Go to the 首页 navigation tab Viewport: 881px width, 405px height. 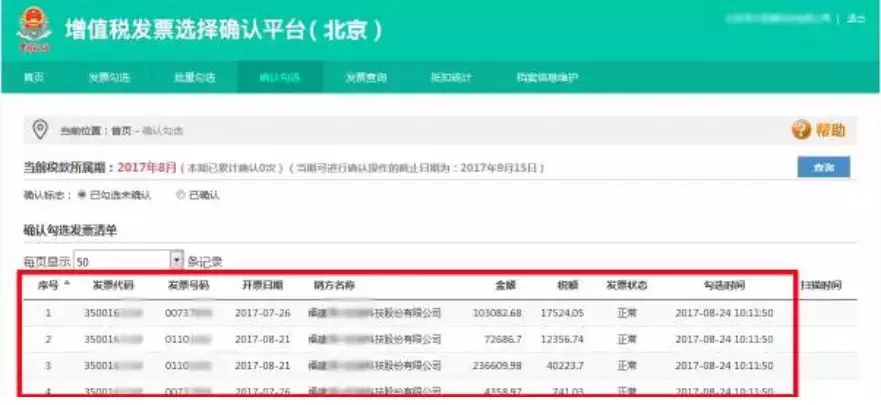[34, 78]
